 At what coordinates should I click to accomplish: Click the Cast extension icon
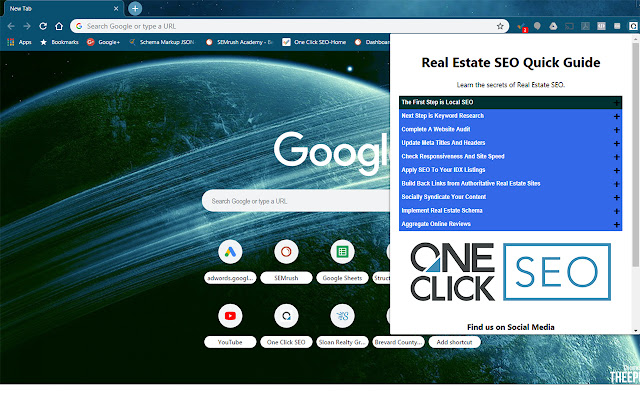point(569,26)
